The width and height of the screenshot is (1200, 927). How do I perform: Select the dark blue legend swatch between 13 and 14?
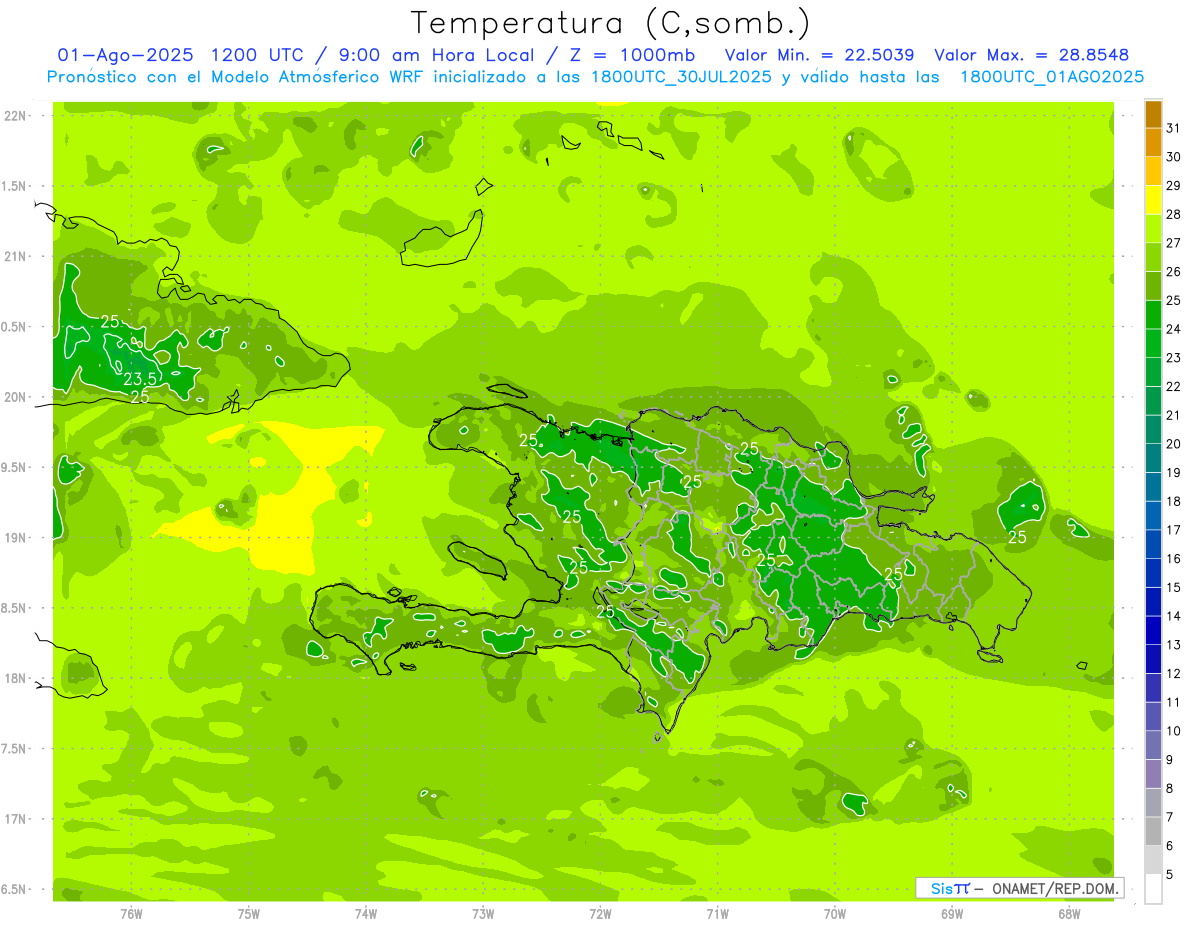(1153, 631)
